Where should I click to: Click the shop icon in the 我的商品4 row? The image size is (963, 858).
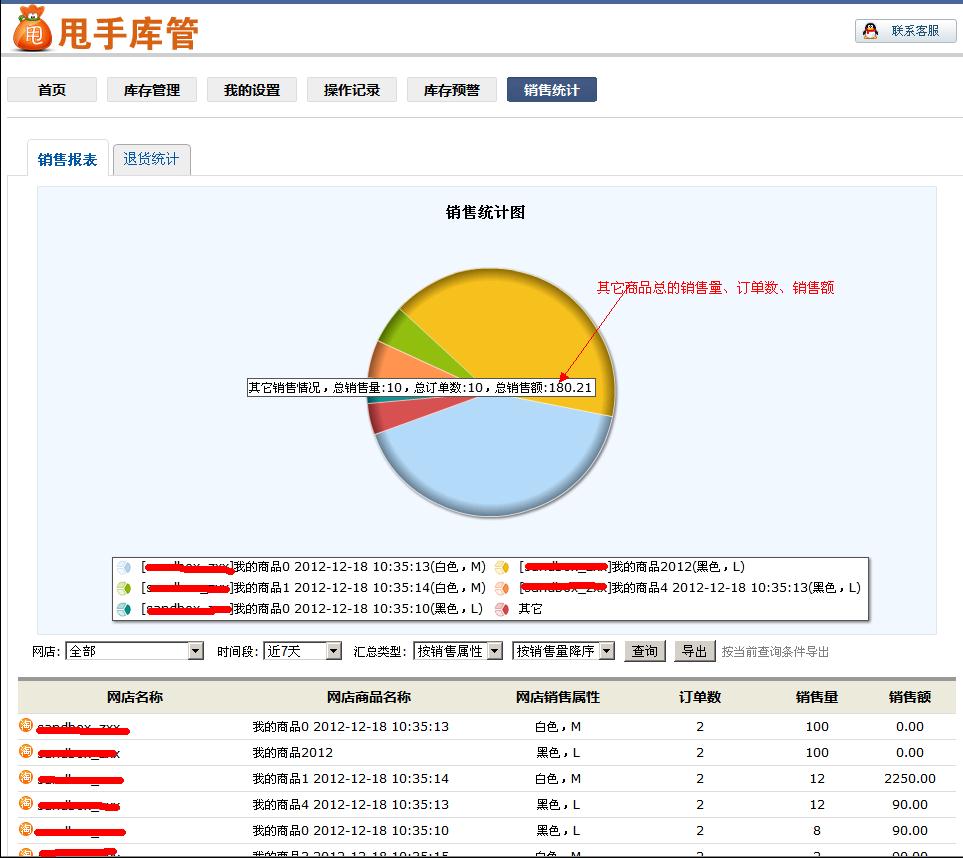pos(26,803)
